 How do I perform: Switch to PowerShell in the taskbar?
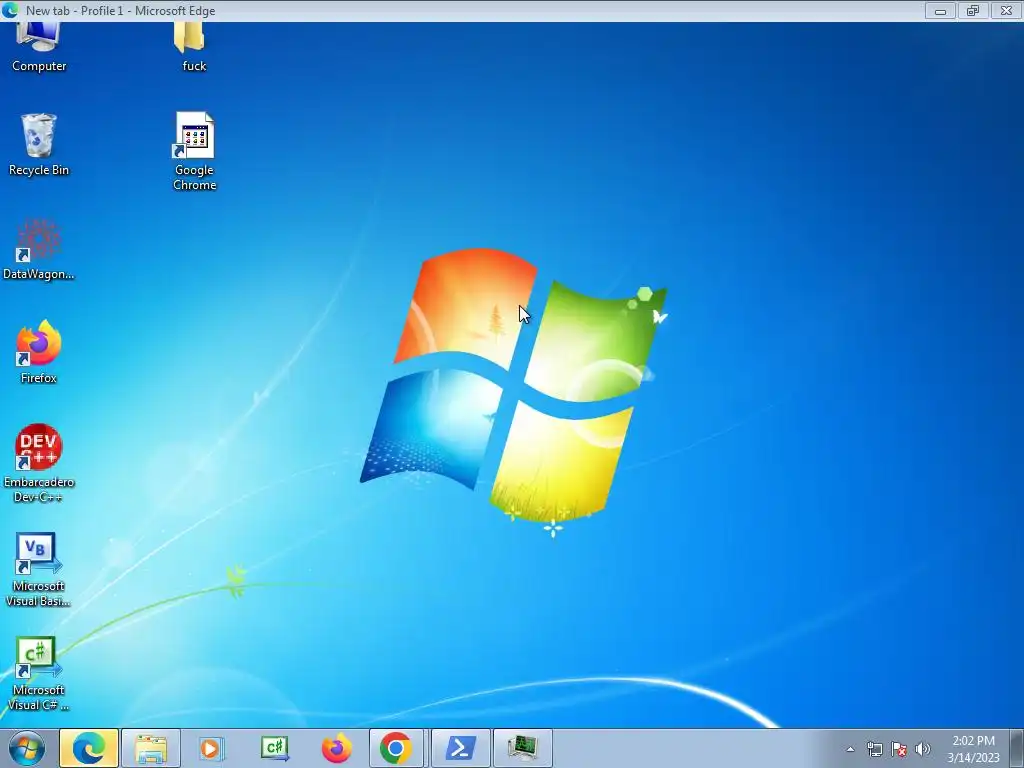460,748
